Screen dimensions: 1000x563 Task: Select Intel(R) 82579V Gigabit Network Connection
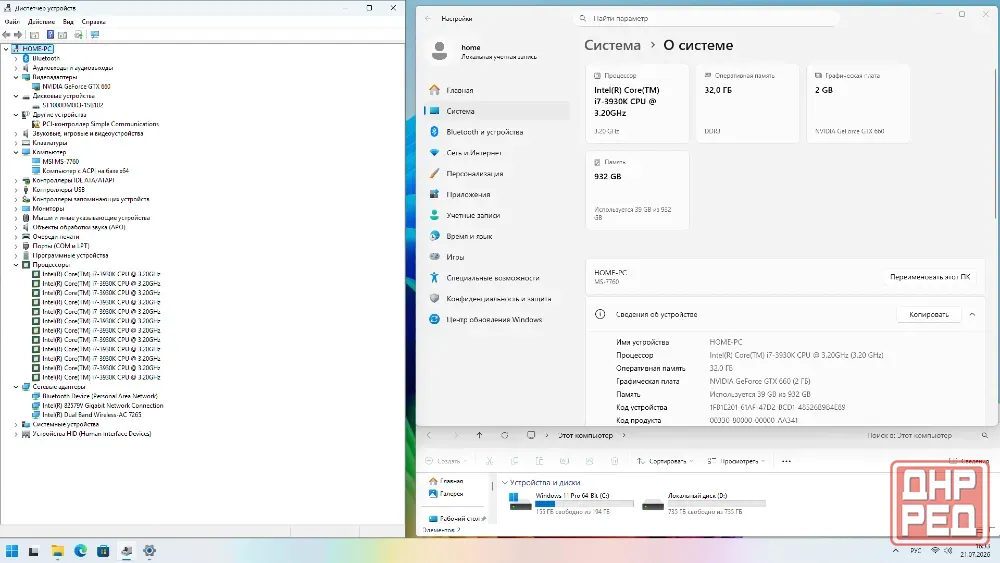[103, 406]
